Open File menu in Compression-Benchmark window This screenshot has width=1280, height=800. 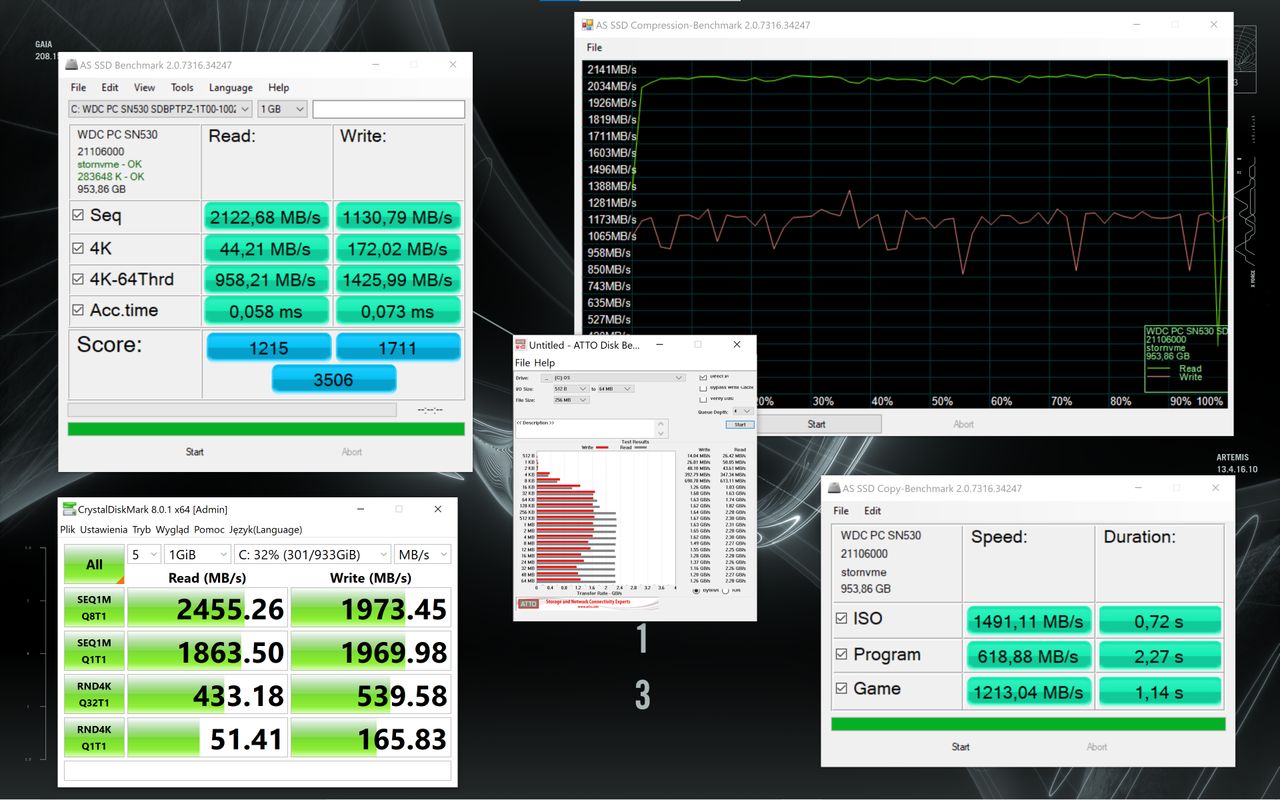(594, 47)
